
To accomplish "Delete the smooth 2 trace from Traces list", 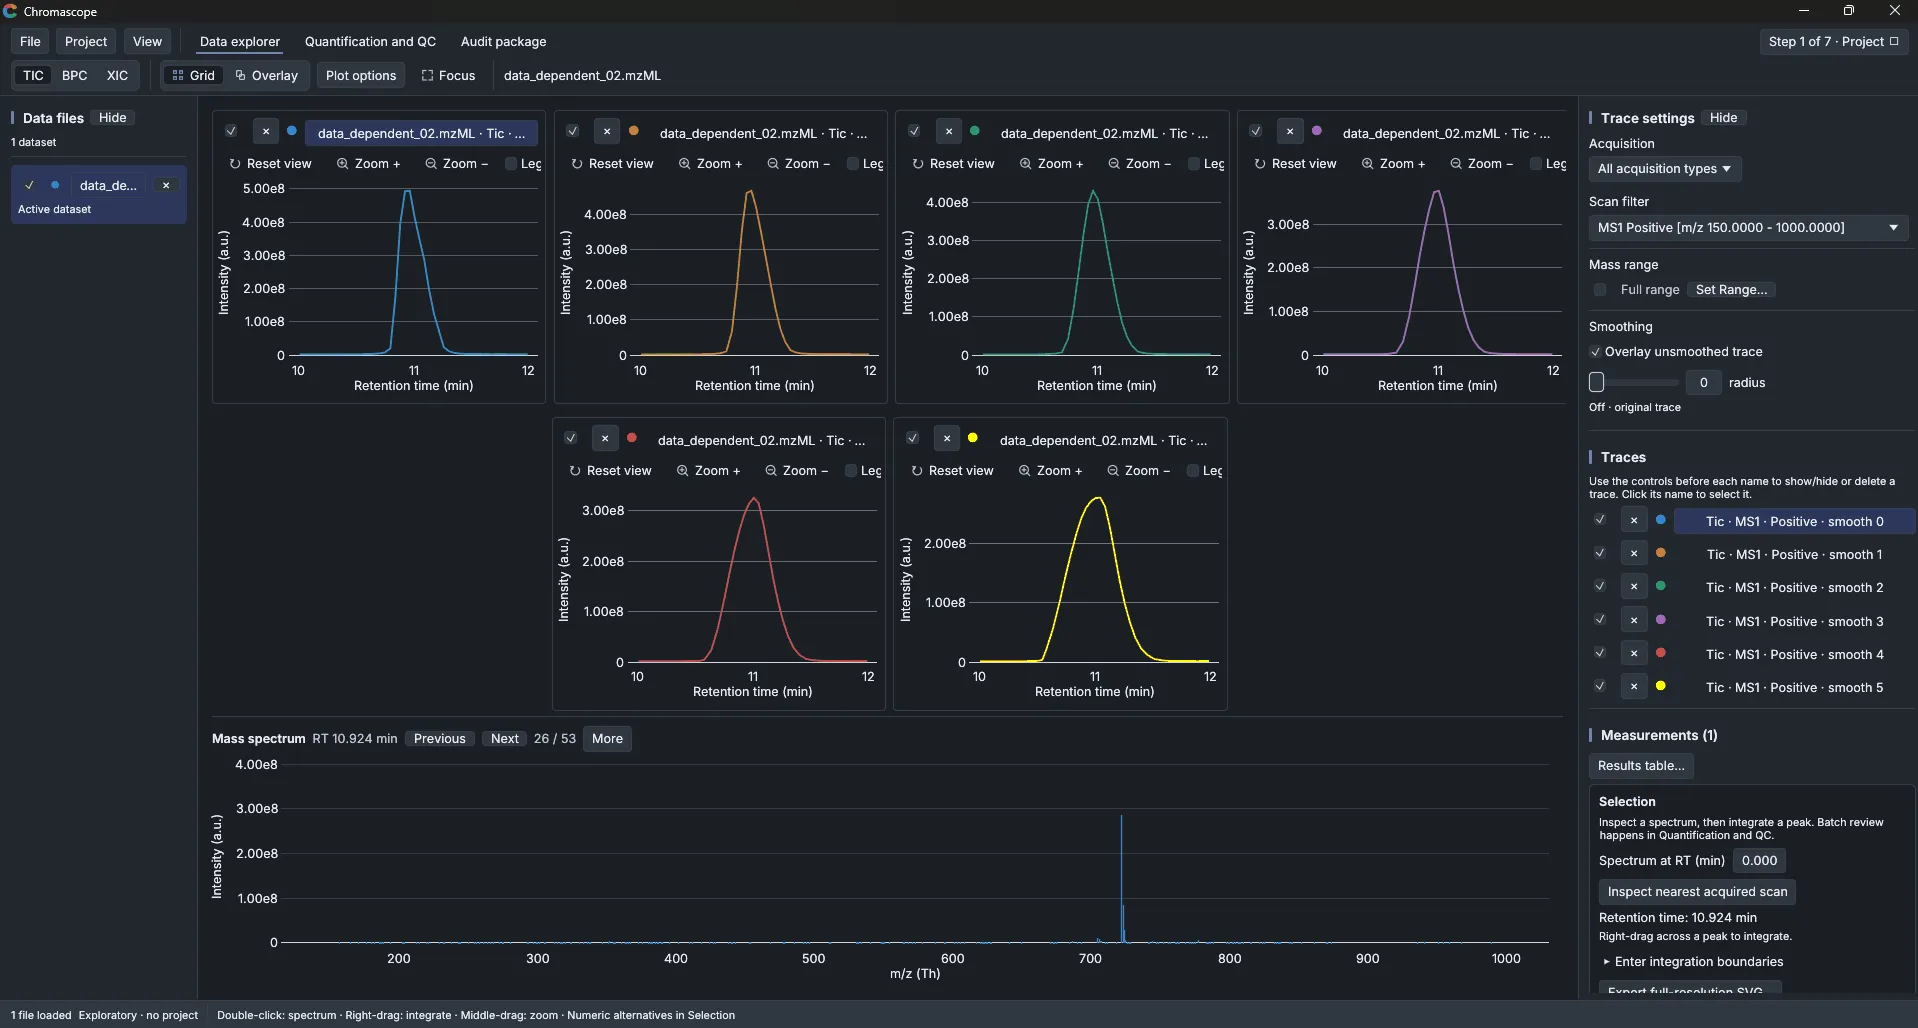I will pos(1633,587).
